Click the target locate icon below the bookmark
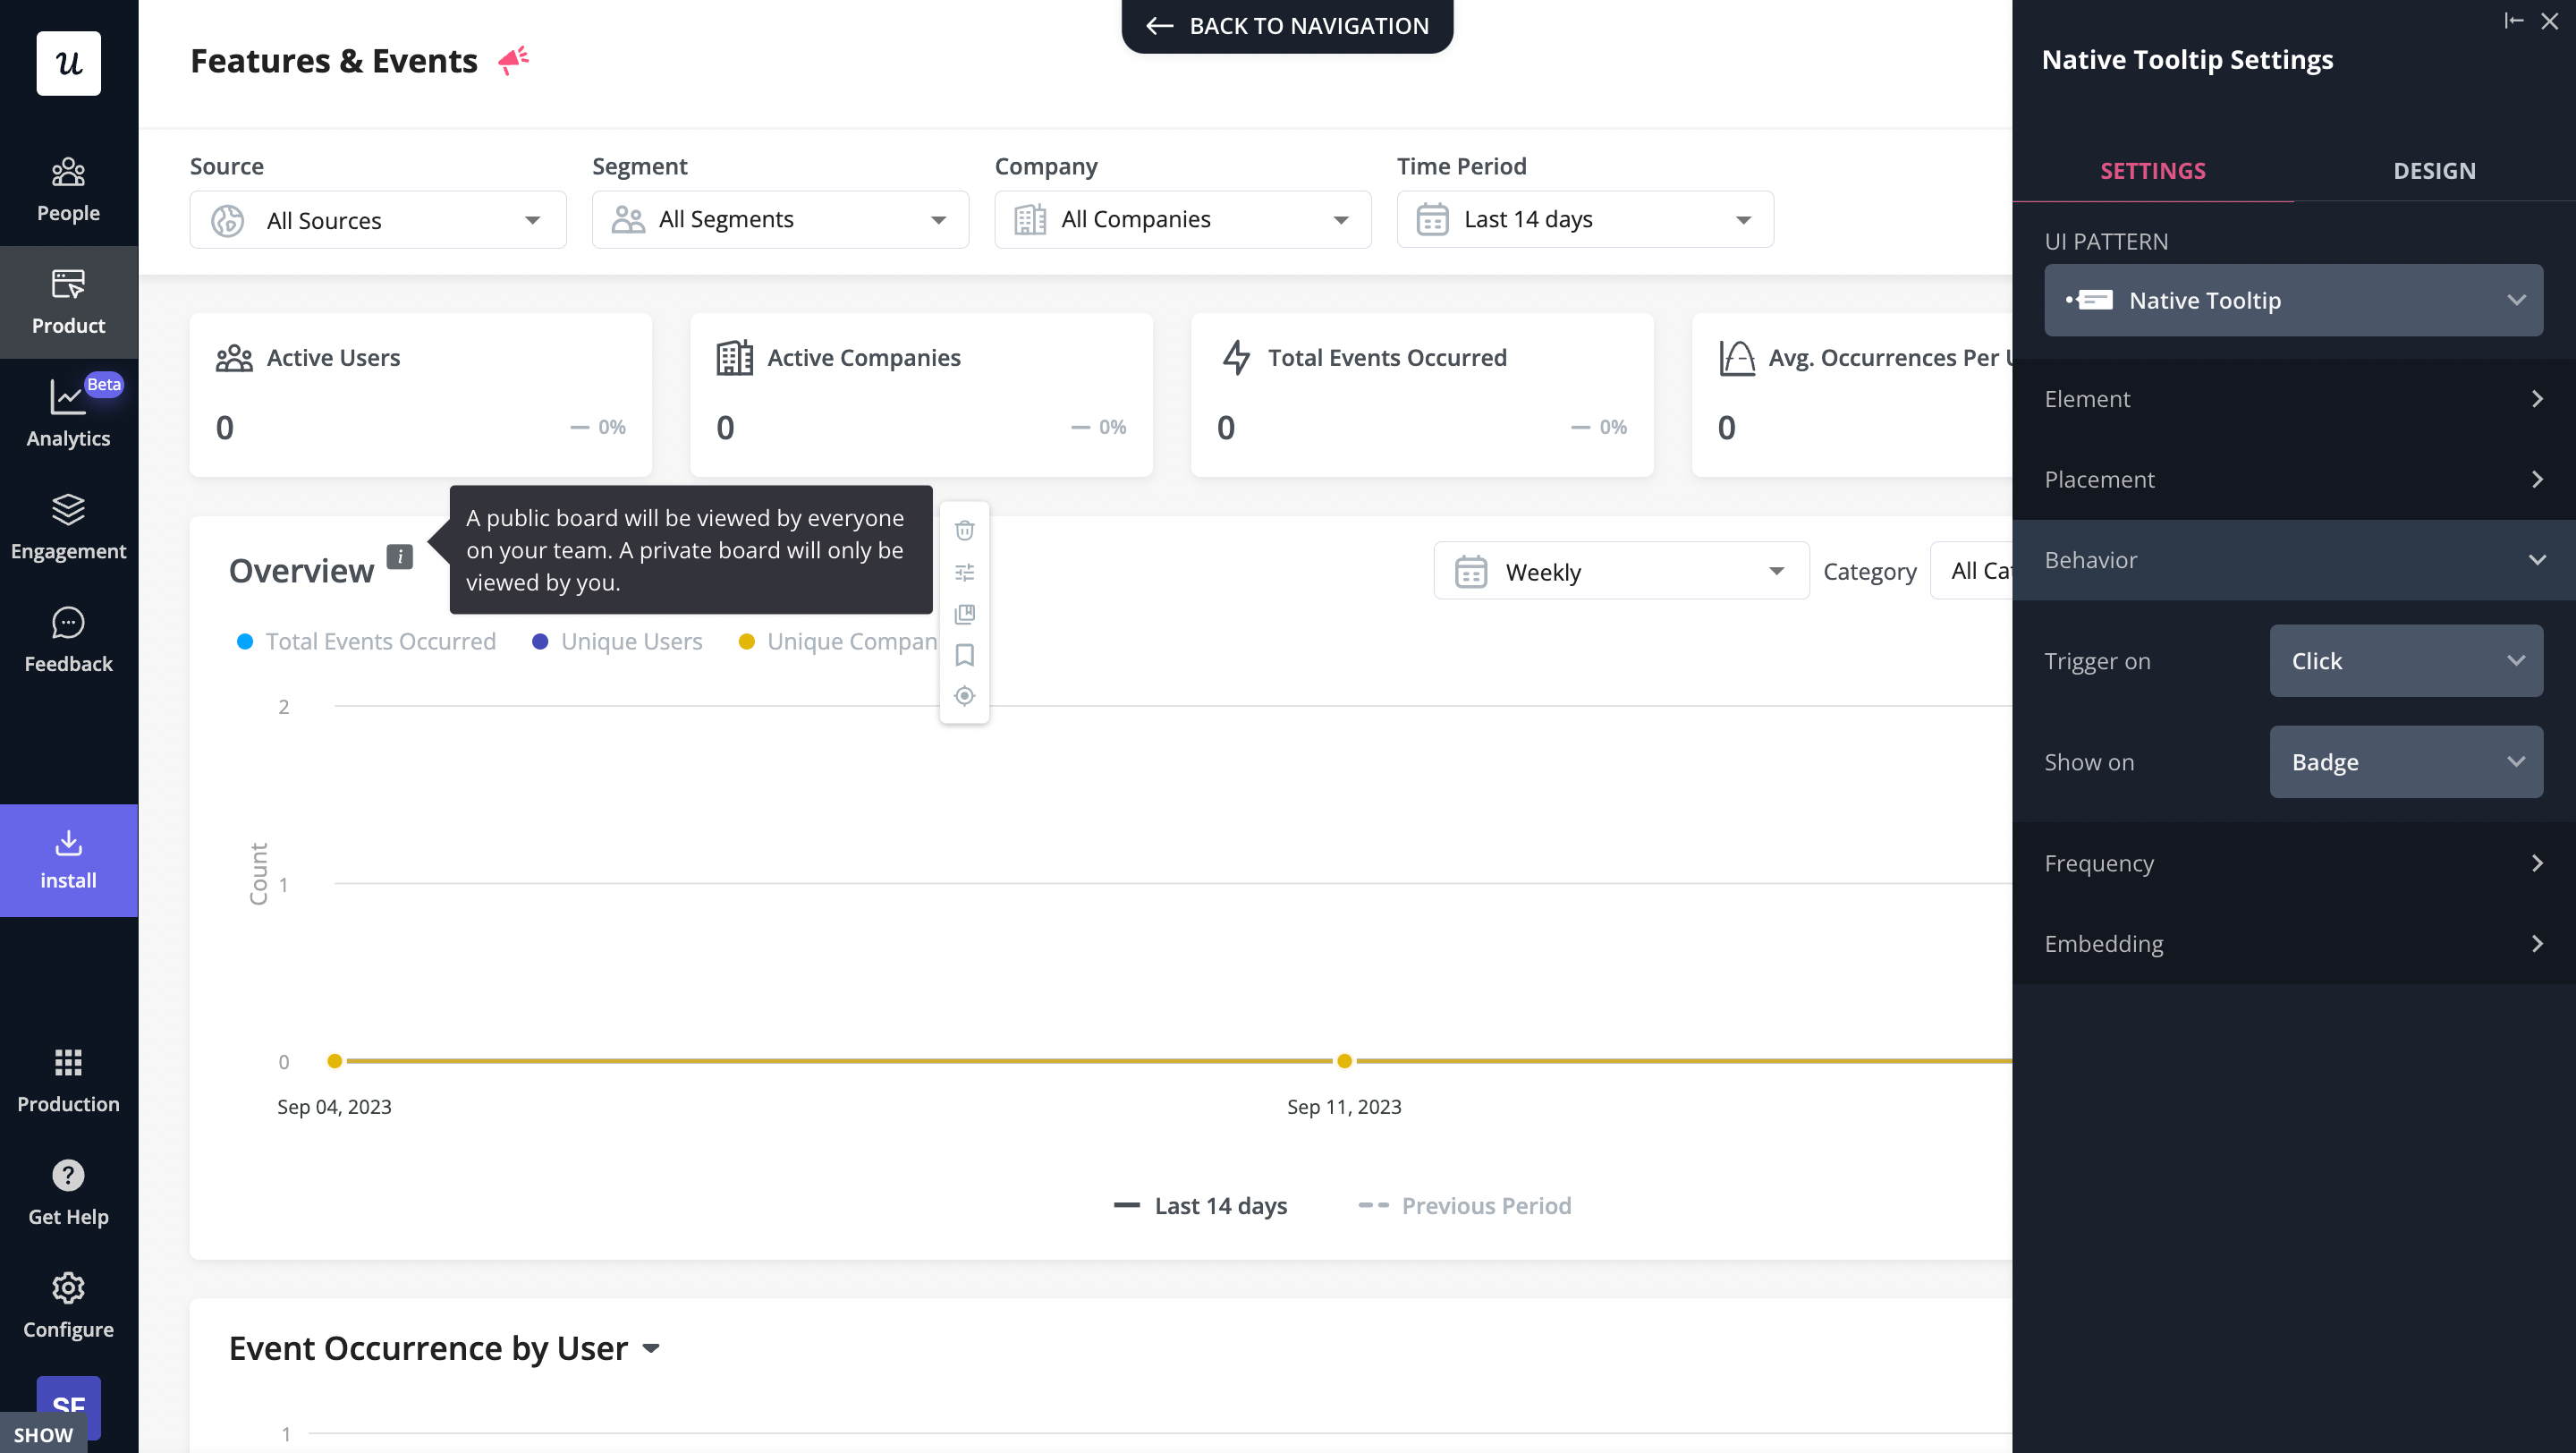Screen dimensions: 2576x1453 (964, 695)
